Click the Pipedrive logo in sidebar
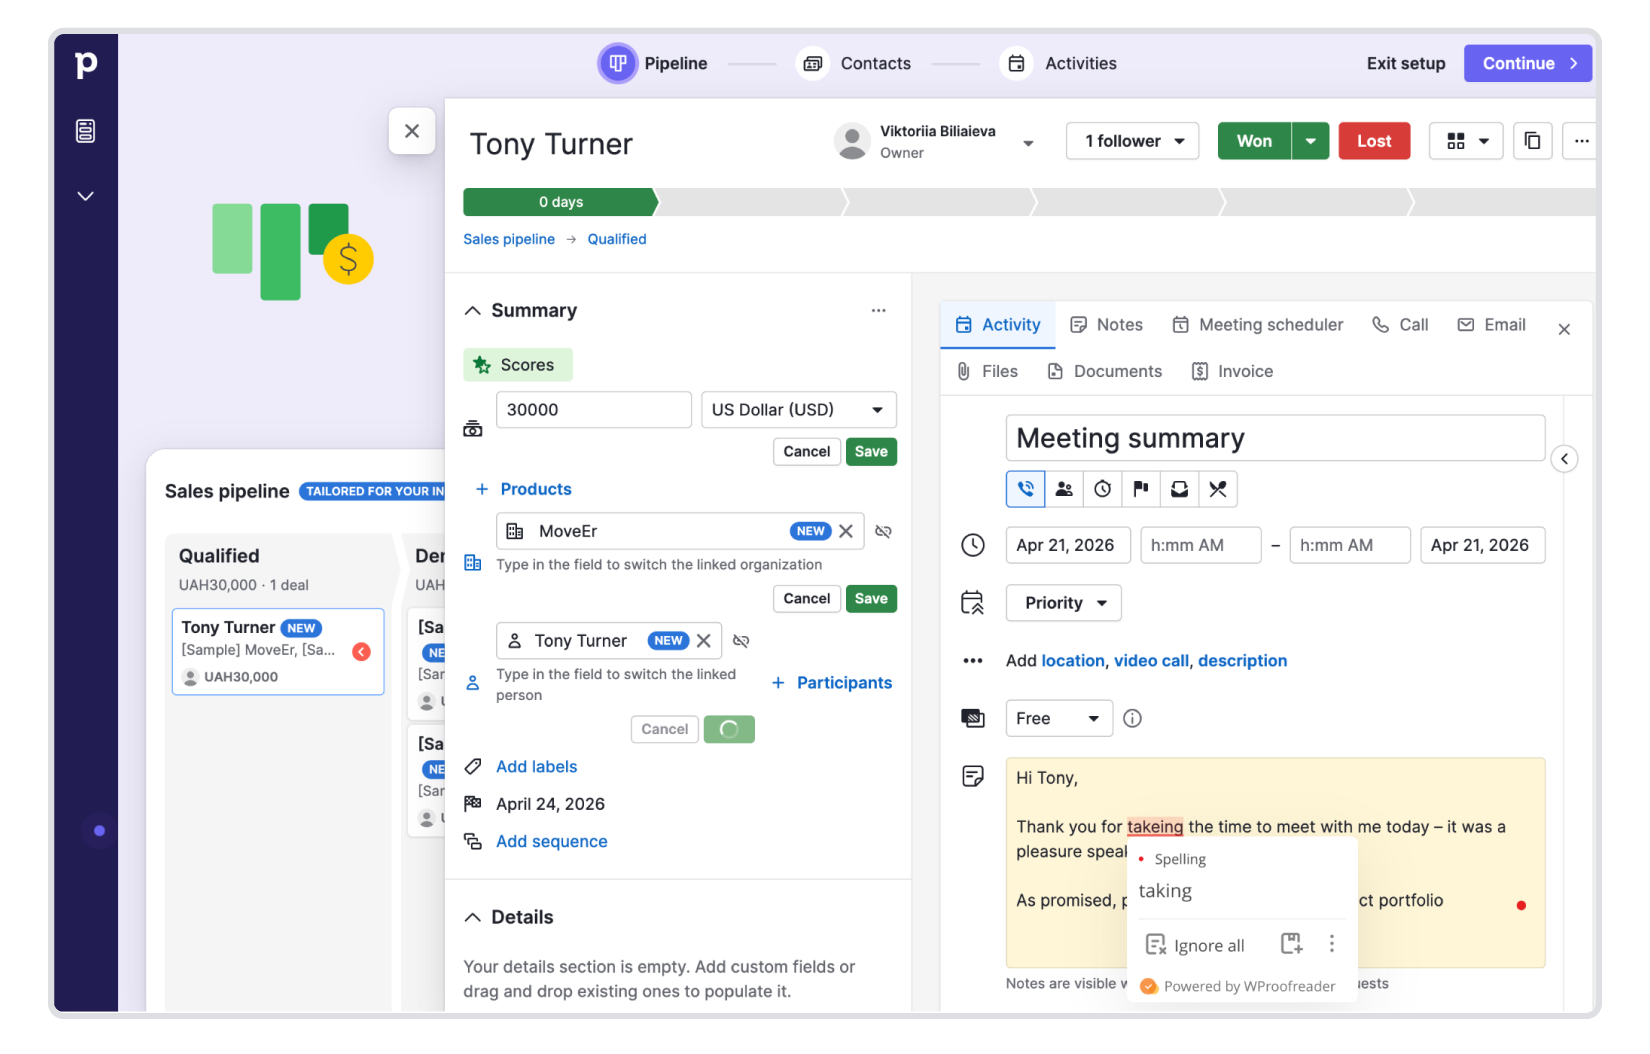 86,65
